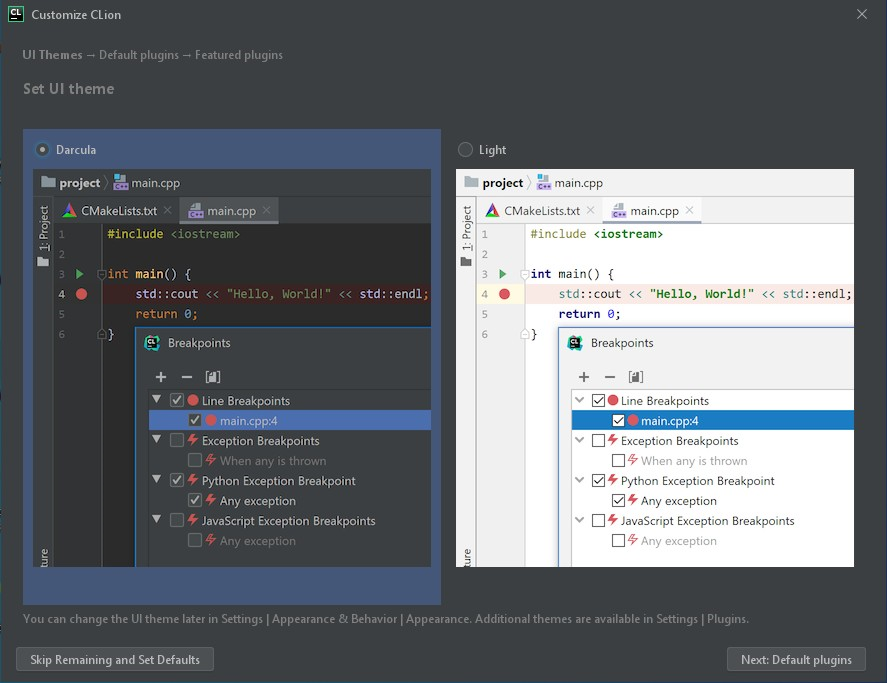Jump to Default plugins breadcrumb step
Image resolution: width=887 pixels, height=683 pixels.
[139, 55]
